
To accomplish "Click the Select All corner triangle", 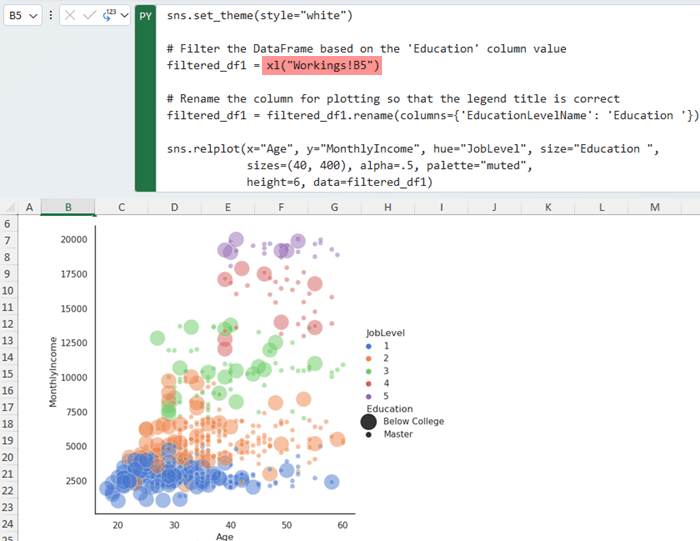I will point(10,207).
